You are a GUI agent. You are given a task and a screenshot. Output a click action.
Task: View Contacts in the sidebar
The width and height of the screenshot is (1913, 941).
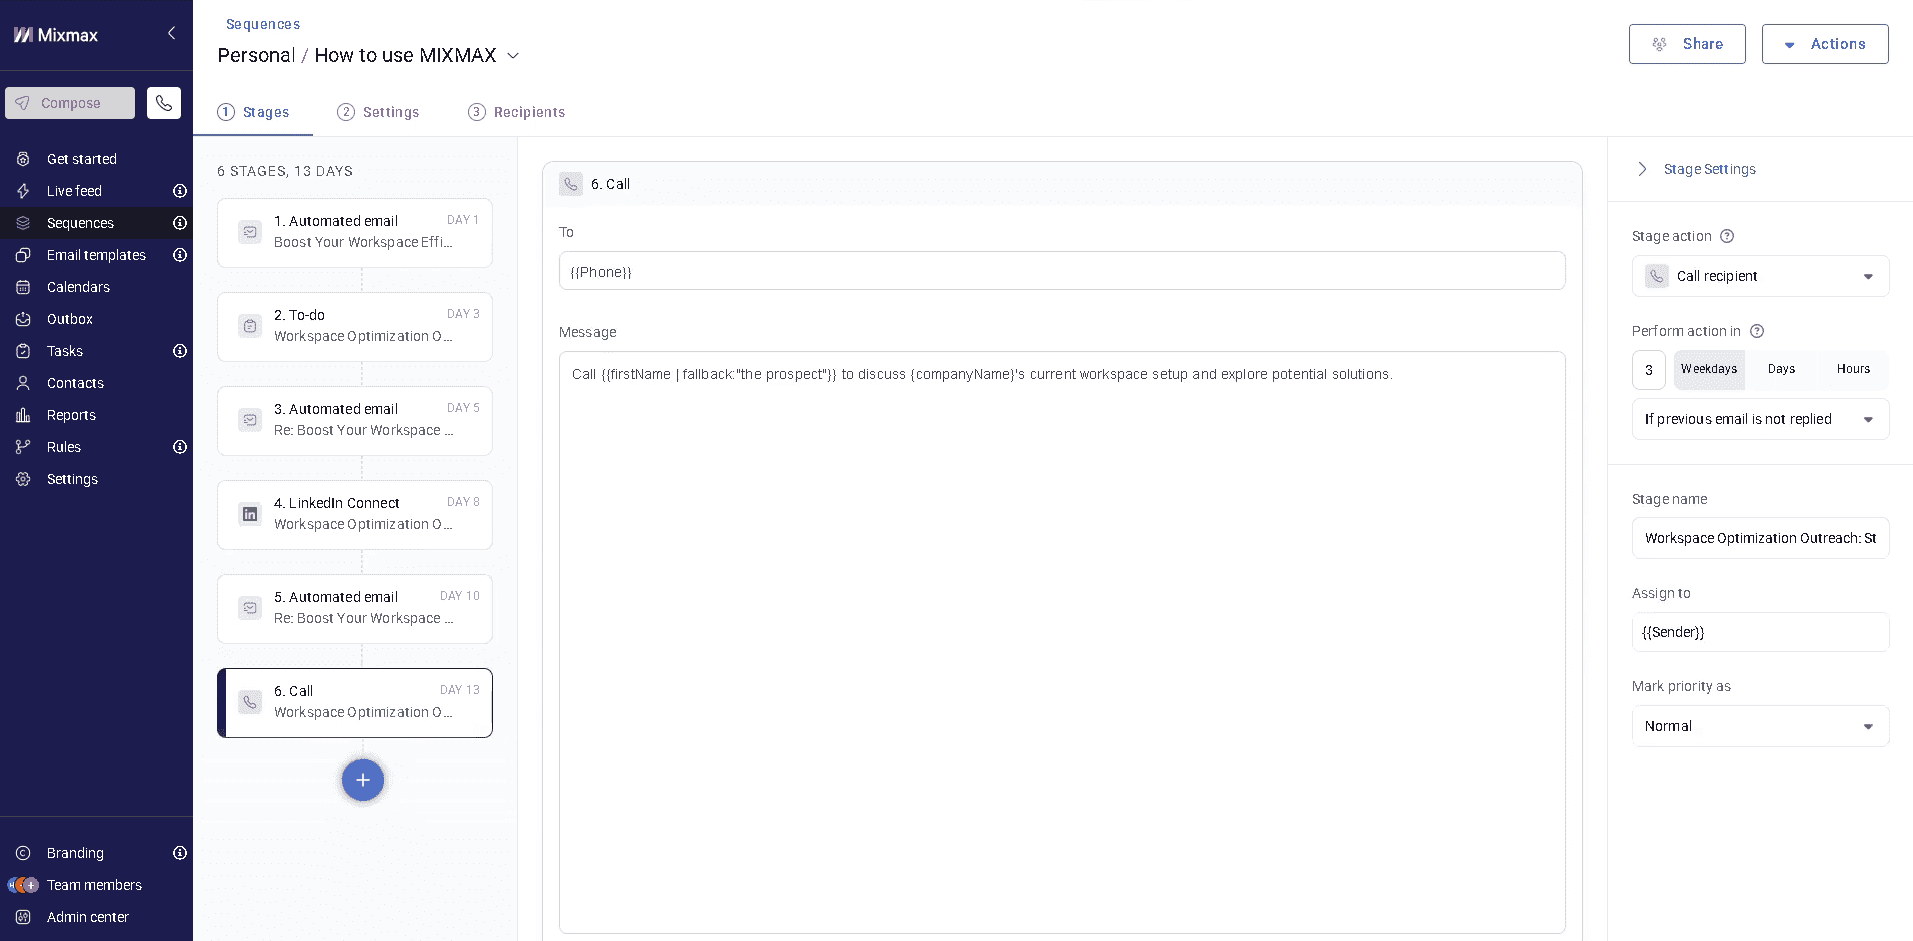point(75,383)
